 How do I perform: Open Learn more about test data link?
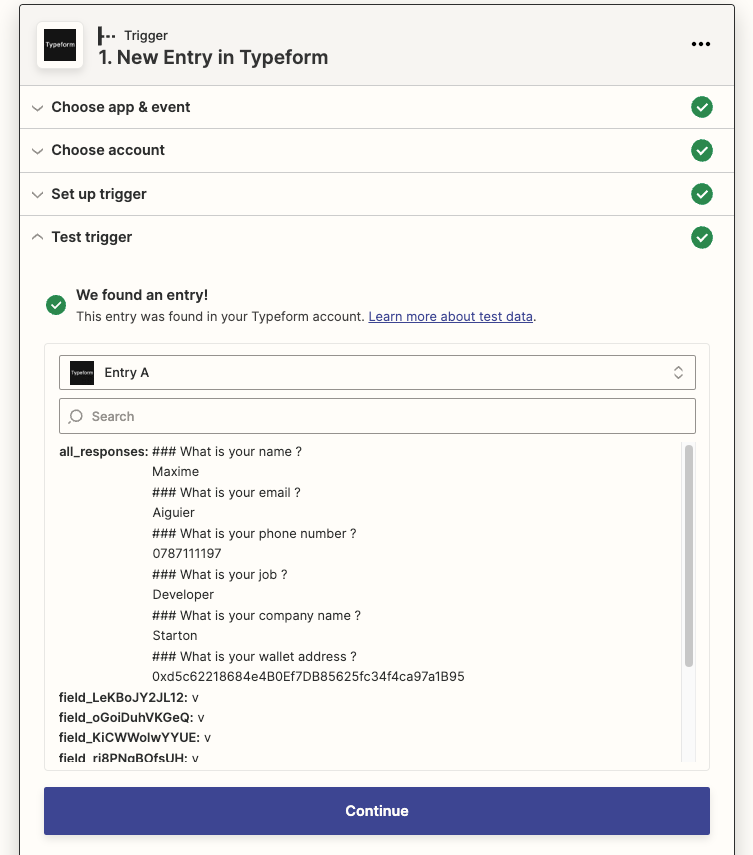click(450, 316)
